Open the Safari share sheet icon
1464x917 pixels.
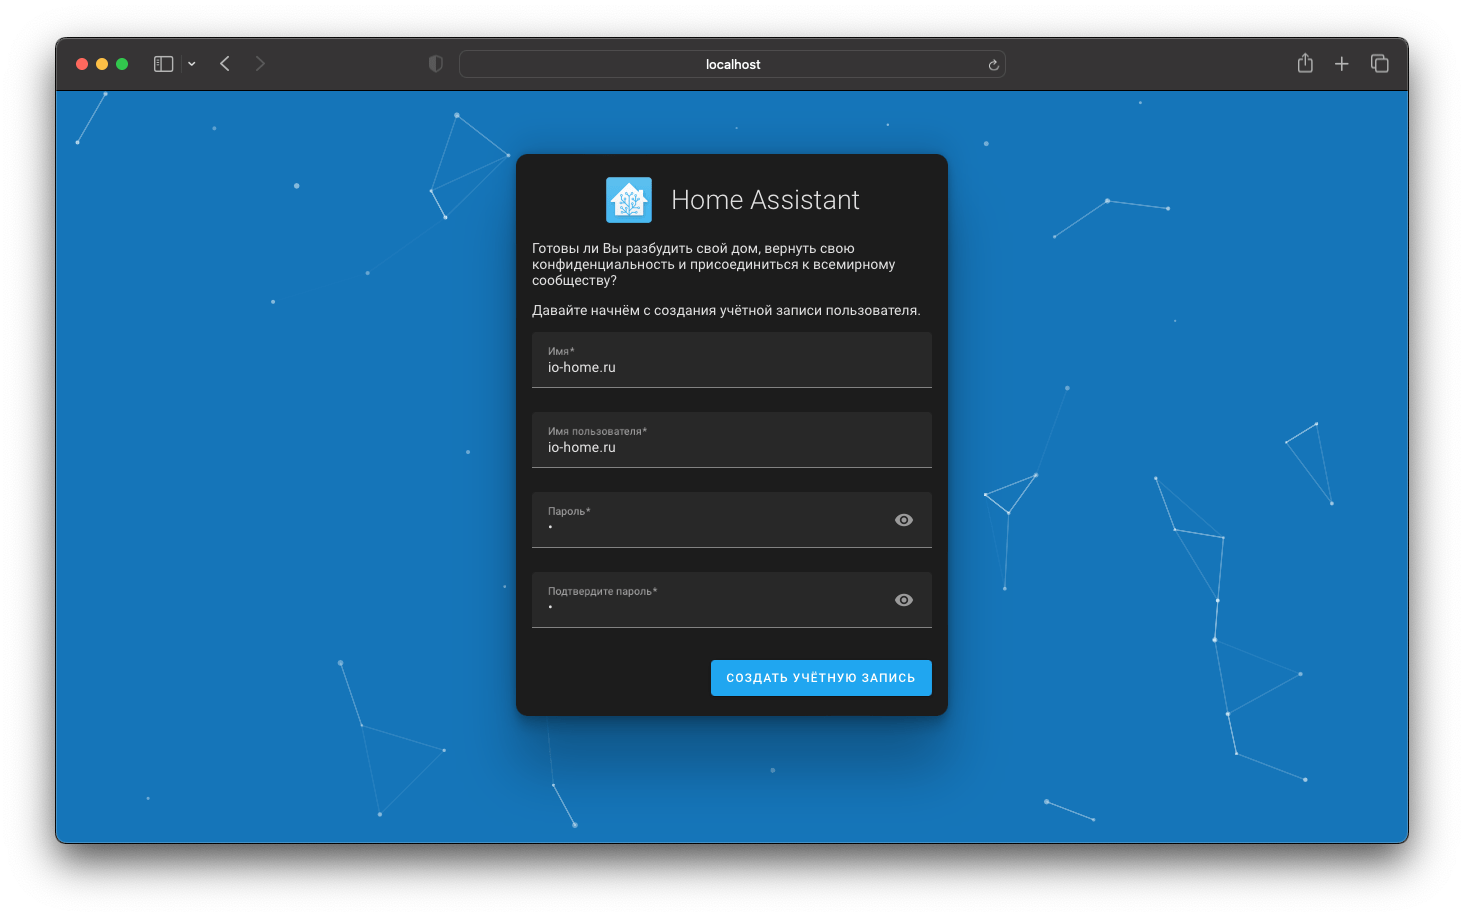pos(1304,63)
